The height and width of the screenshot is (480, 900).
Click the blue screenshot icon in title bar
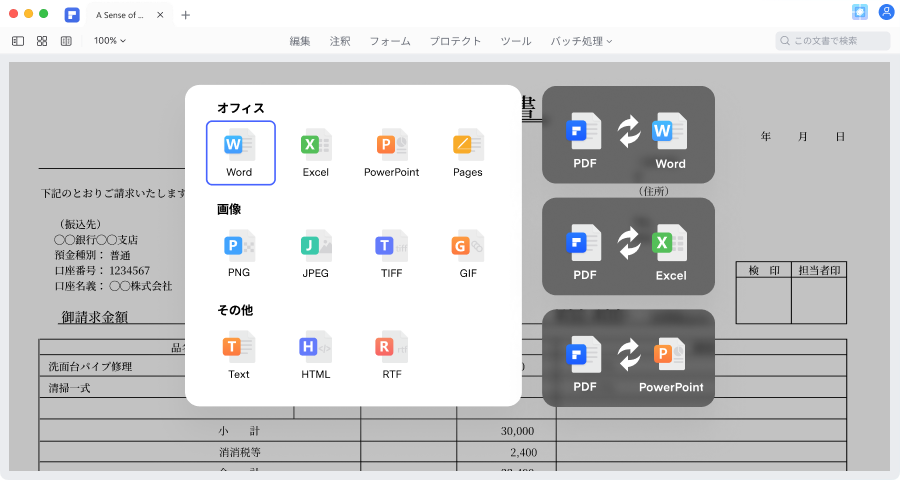click(x=860, y=12)
